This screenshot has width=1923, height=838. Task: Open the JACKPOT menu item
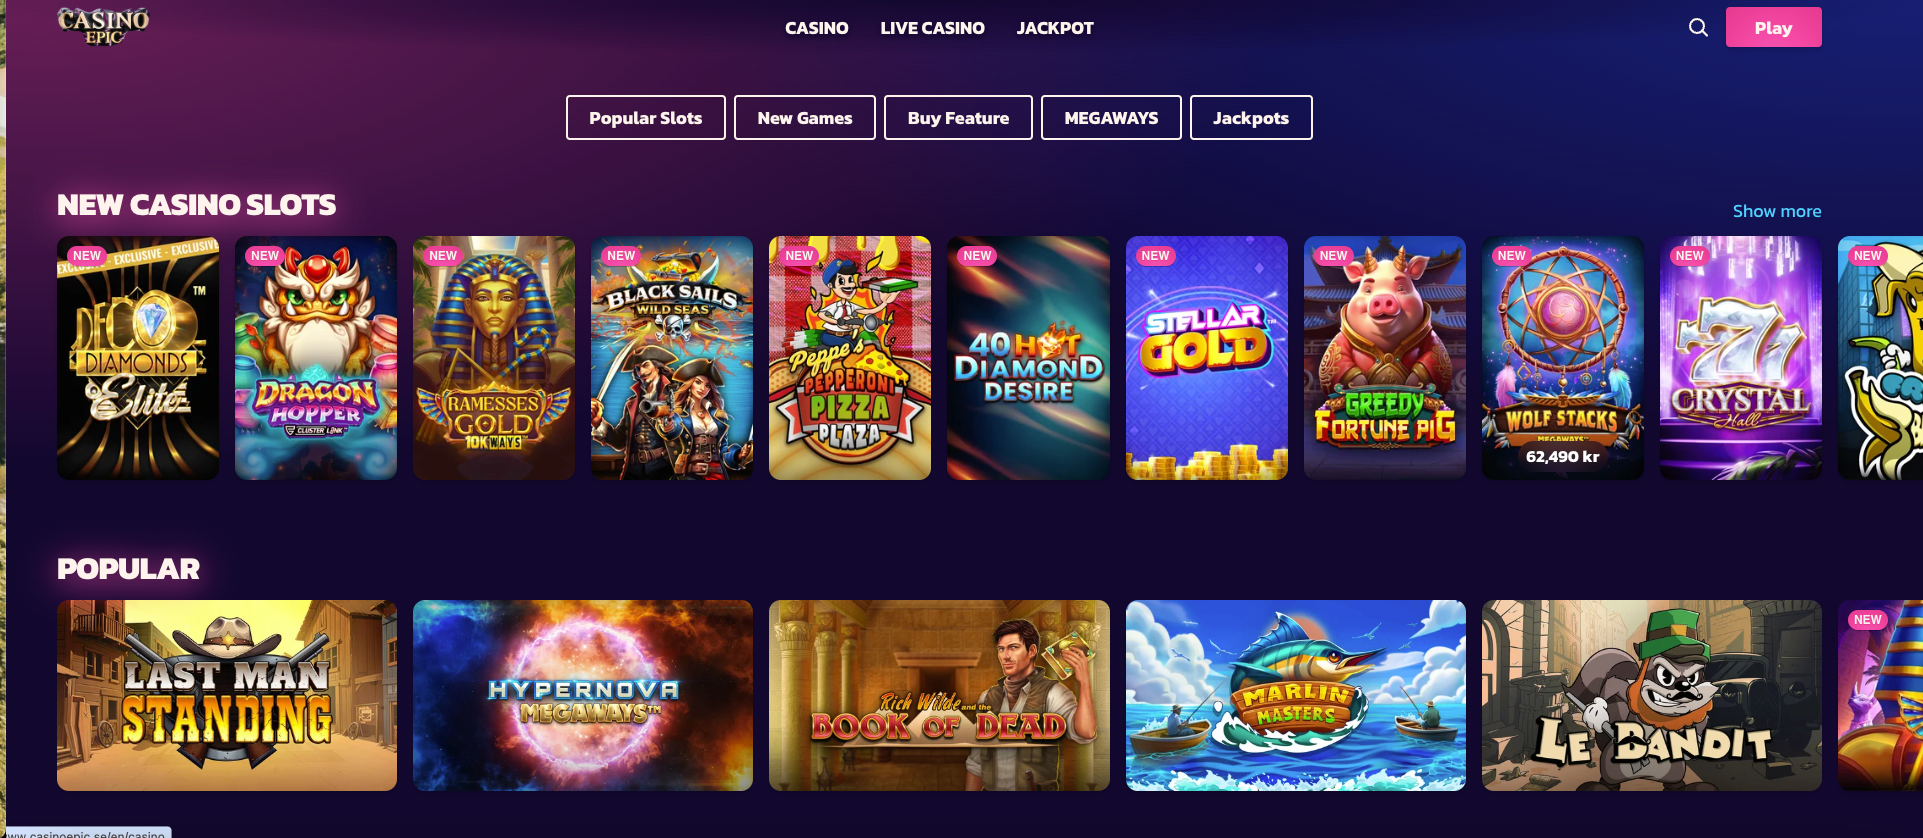point(1055,28)
